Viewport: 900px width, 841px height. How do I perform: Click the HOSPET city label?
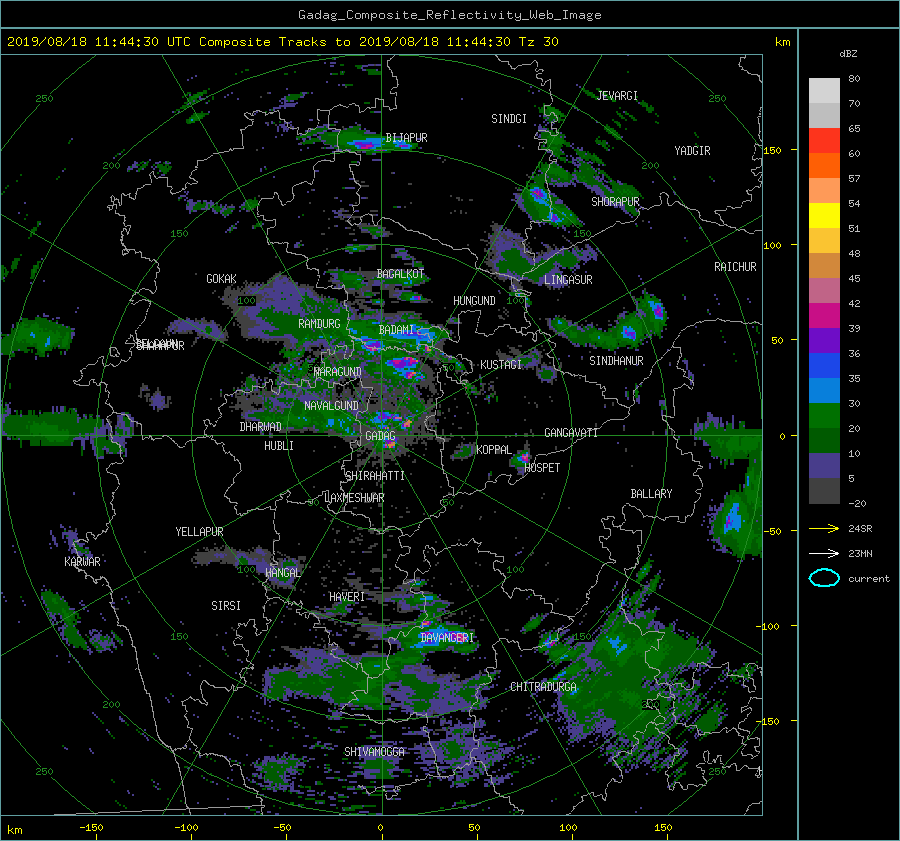coord(542,468)
